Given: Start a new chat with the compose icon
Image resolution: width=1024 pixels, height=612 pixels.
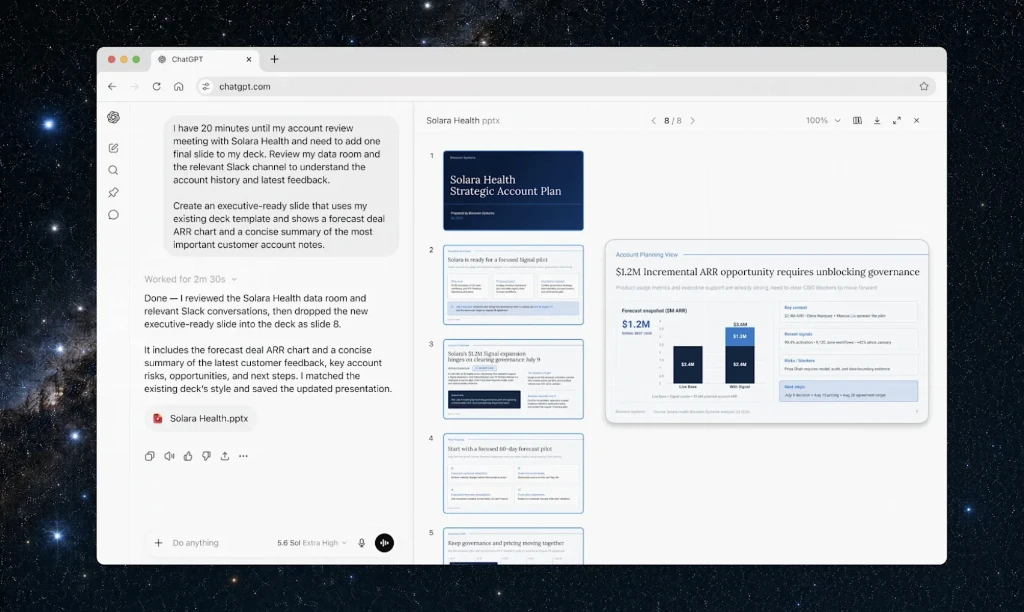Looking at the screenshot, I should point(114,148).
